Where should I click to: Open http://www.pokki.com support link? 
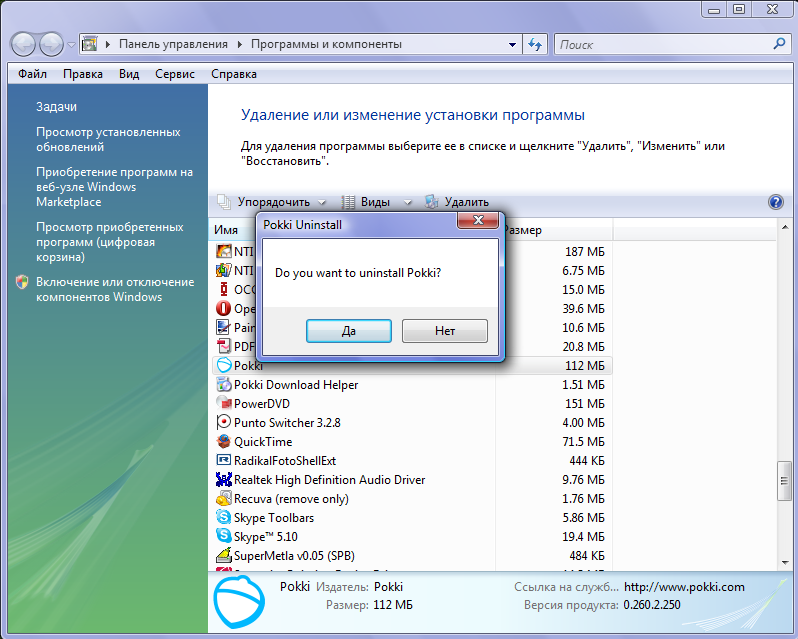pyautogui.click(x=684, y=587)
